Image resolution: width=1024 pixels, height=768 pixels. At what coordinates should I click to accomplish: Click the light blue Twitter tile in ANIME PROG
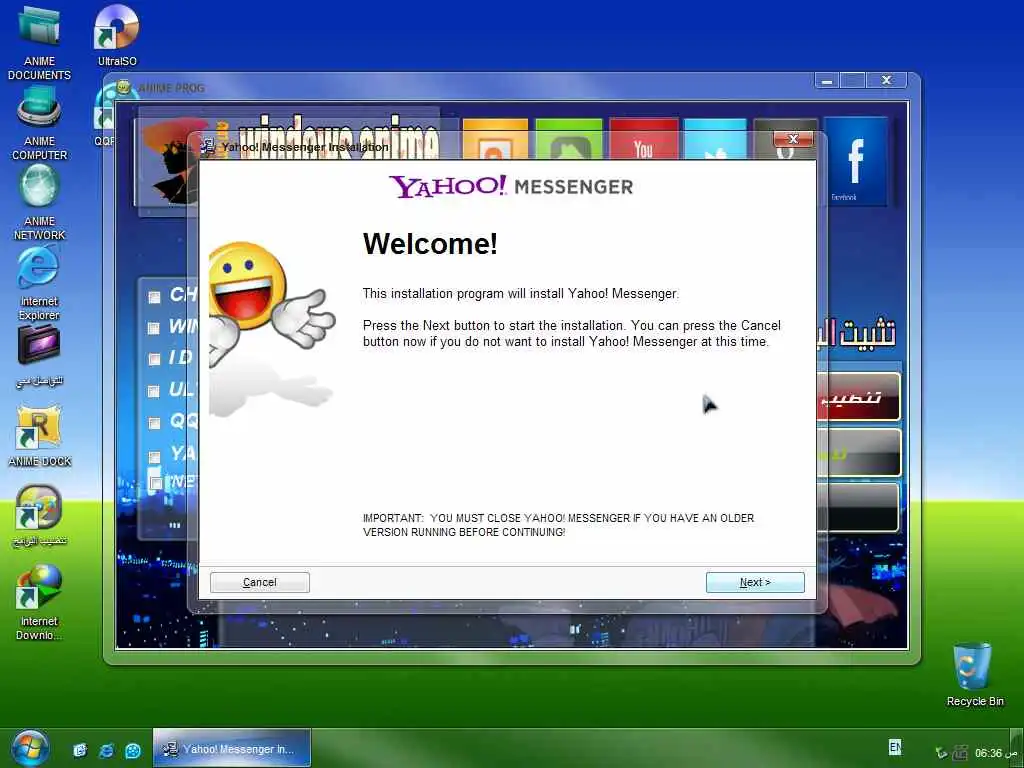715,138
